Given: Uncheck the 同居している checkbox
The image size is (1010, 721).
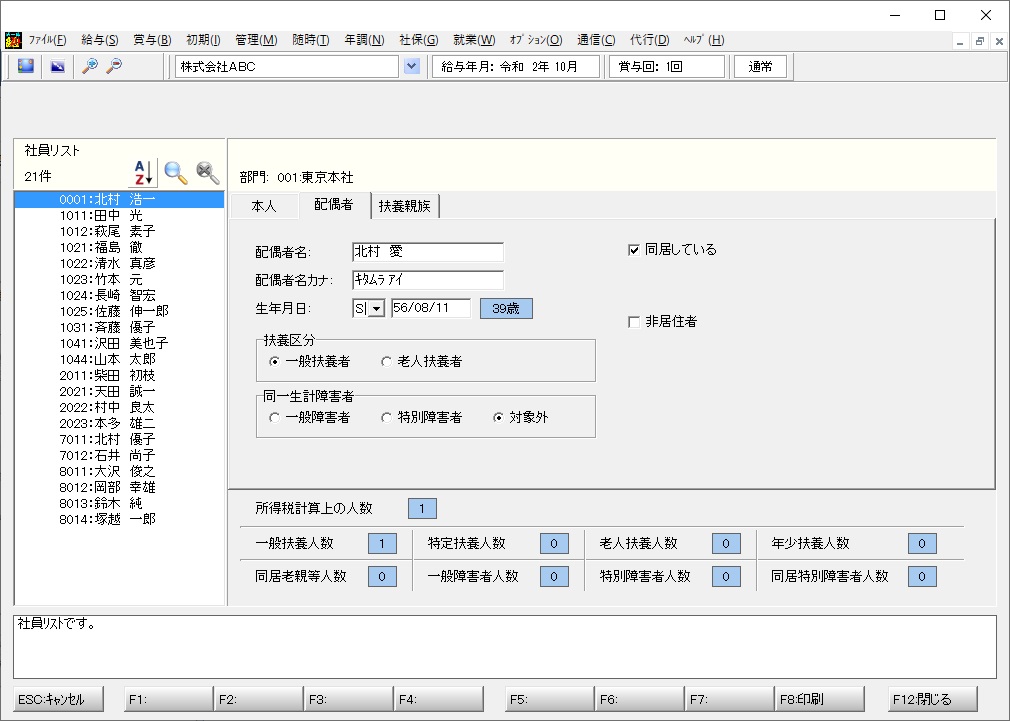Looking at the screenshot, I should click(634, 250).
